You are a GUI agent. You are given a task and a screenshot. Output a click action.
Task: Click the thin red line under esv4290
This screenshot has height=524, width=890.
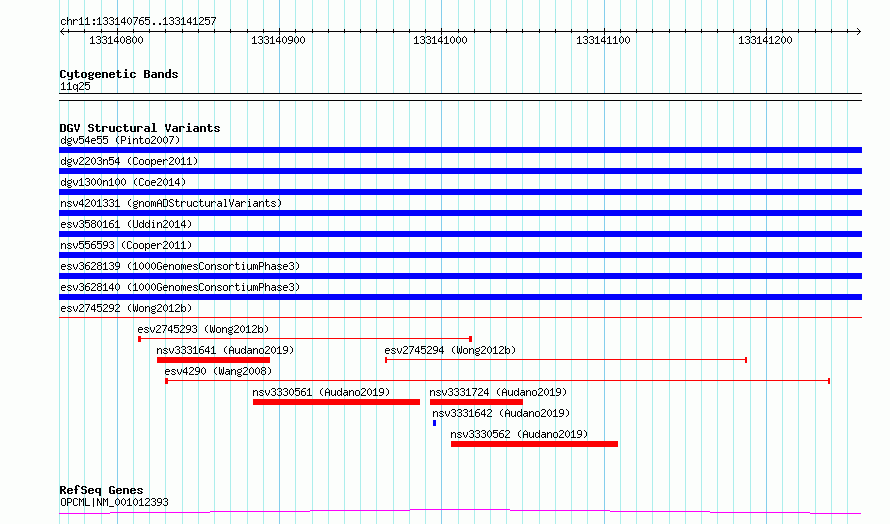[498, 381]
